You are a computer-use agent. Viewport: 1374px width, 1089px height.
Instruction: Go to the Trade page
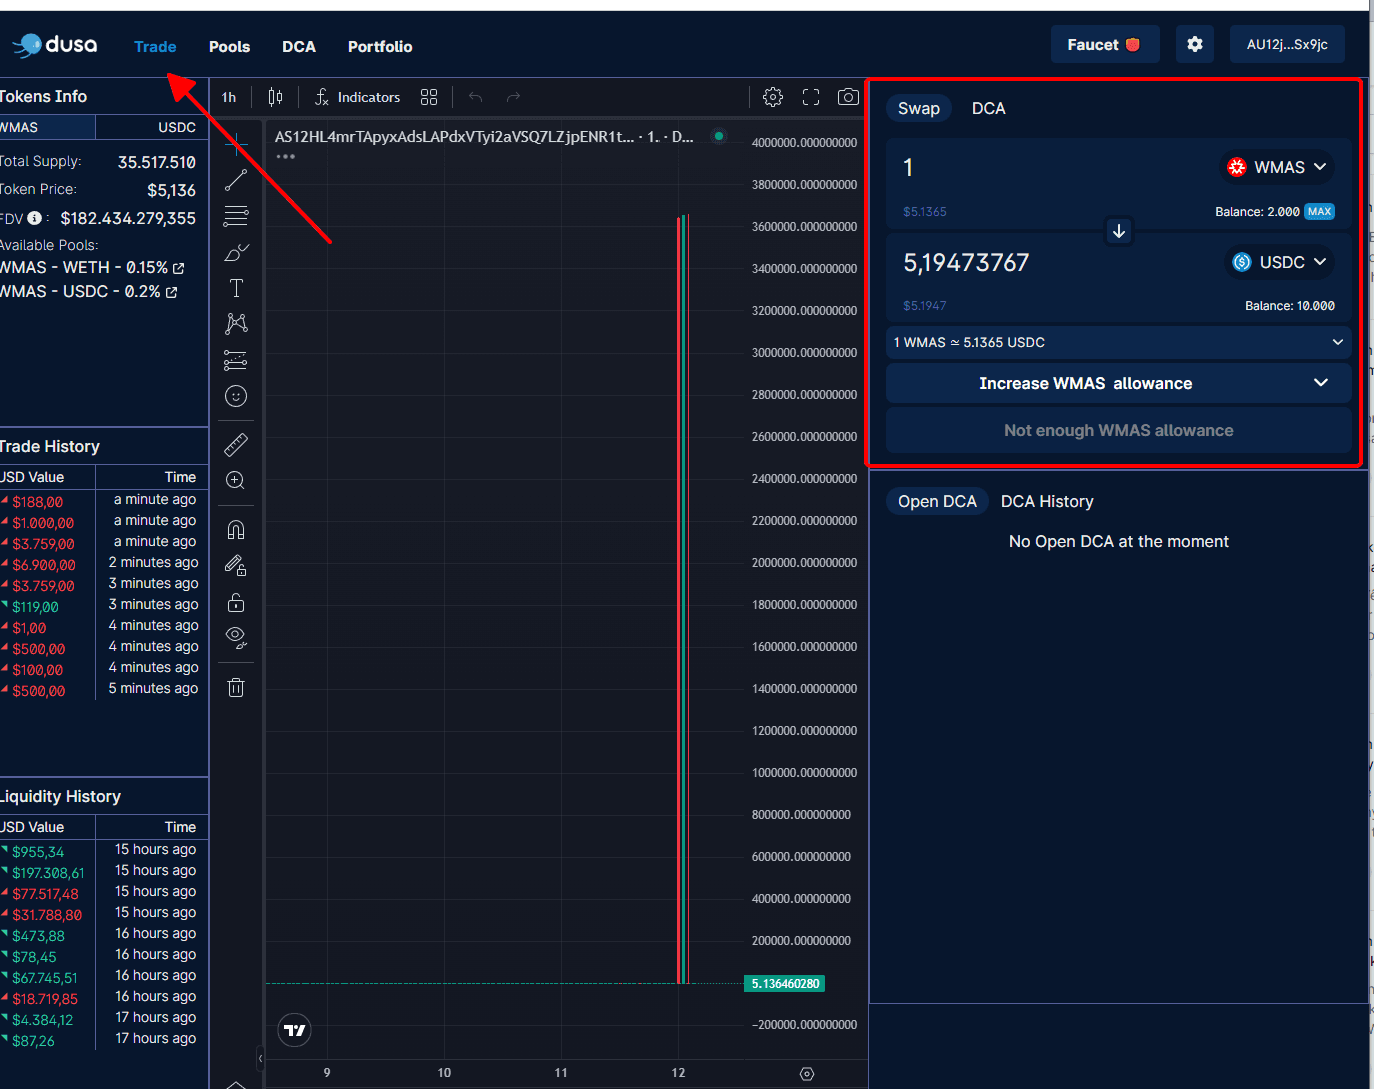155,47
